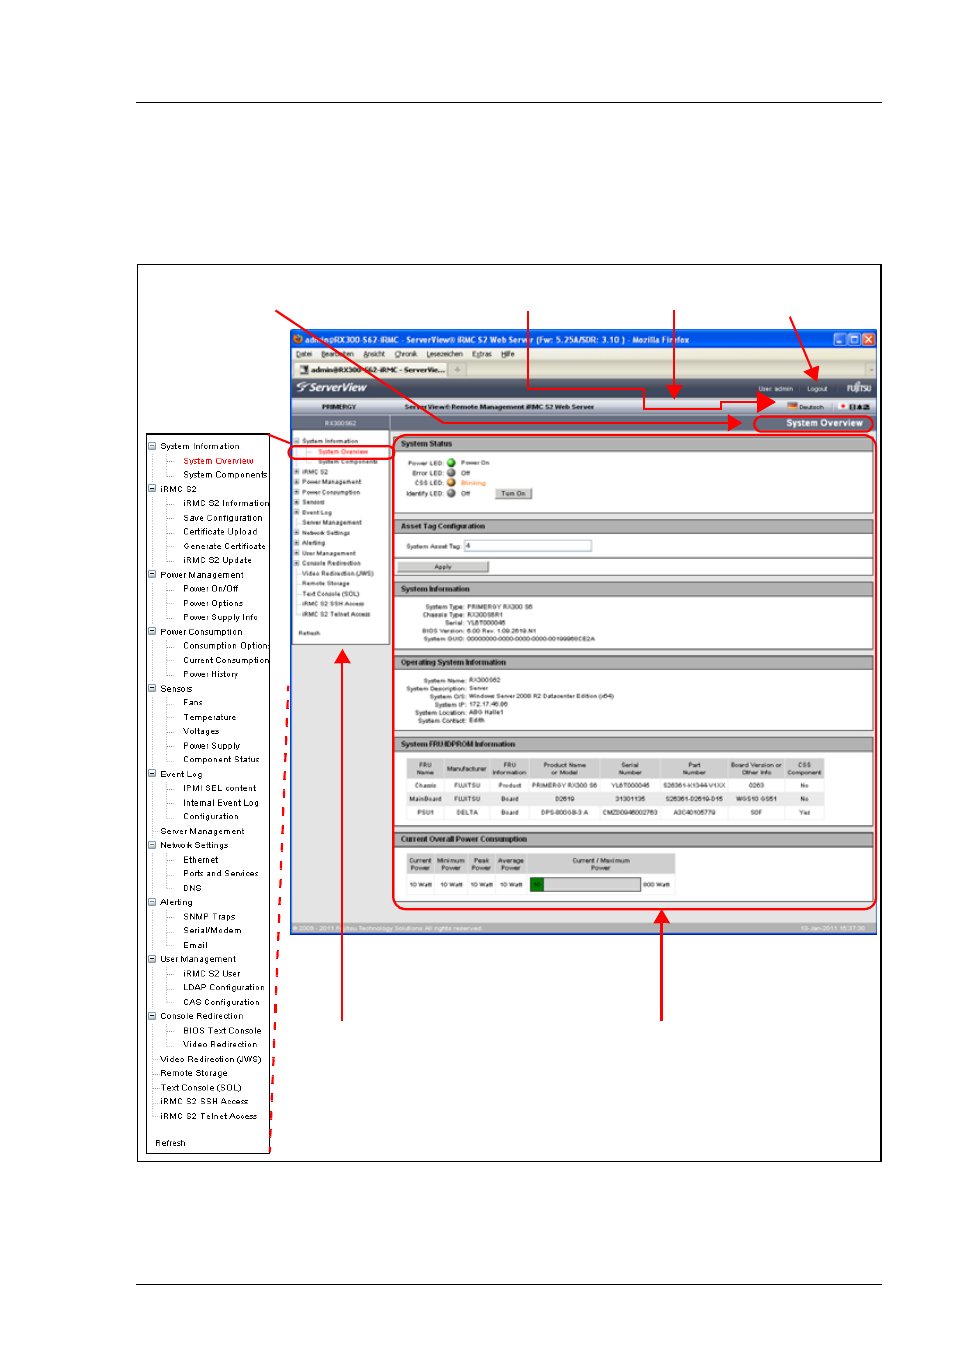Viewport: 954px width, 1348px height.
Task: Collapse iRMC S2 node in enlarged tree
Action: [152, 489]
